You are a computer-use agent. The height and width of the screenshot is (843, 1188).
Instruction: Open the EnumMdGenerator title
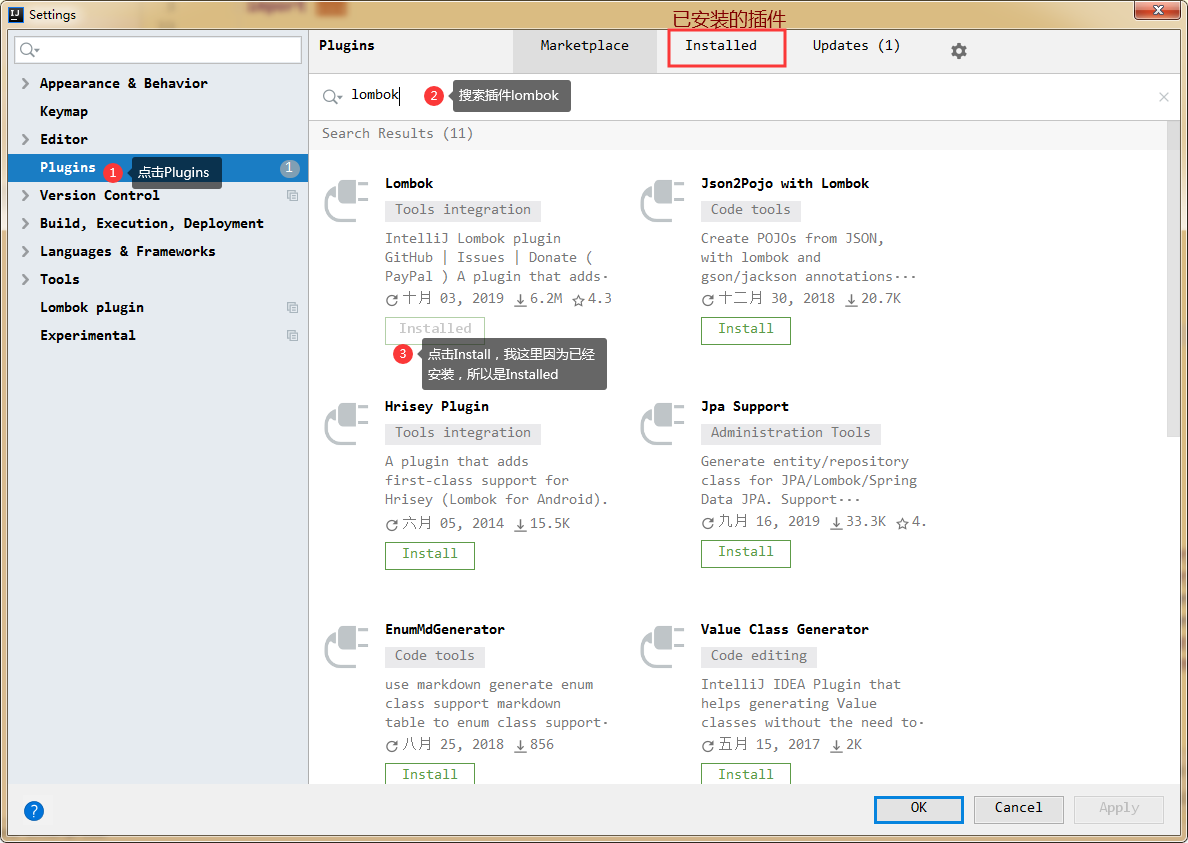[x=445, y=629]
